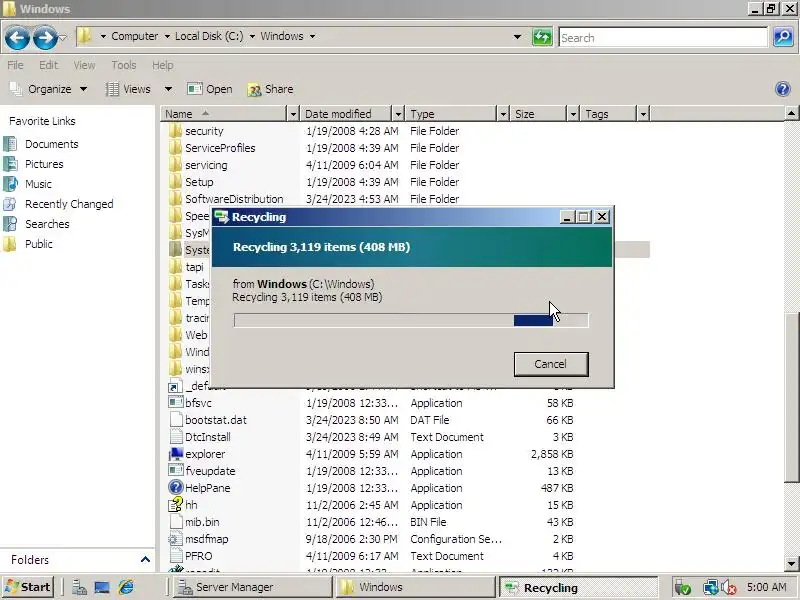Click Computer in the address breadcrumb
Screen dimensions: 800x600
(135, 36)
